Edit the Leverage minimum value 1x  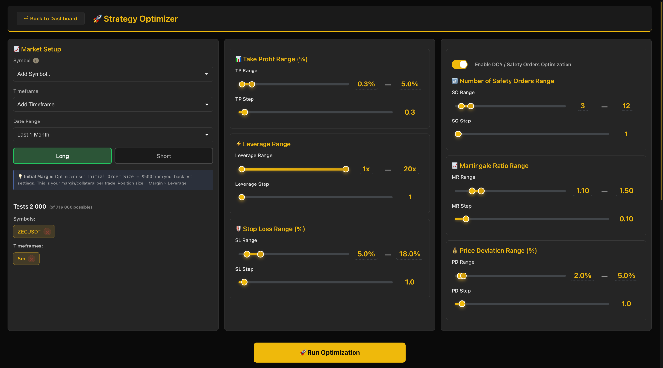click(x=366, y=169)
